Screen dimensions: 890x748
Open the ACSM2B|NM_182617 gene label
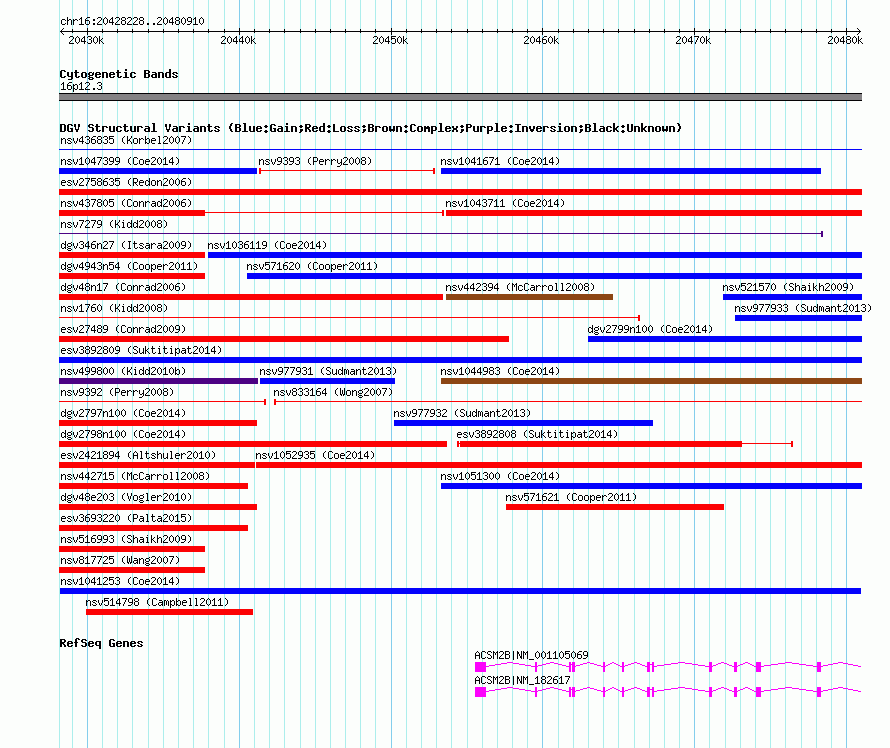click(x=522, y=680)
